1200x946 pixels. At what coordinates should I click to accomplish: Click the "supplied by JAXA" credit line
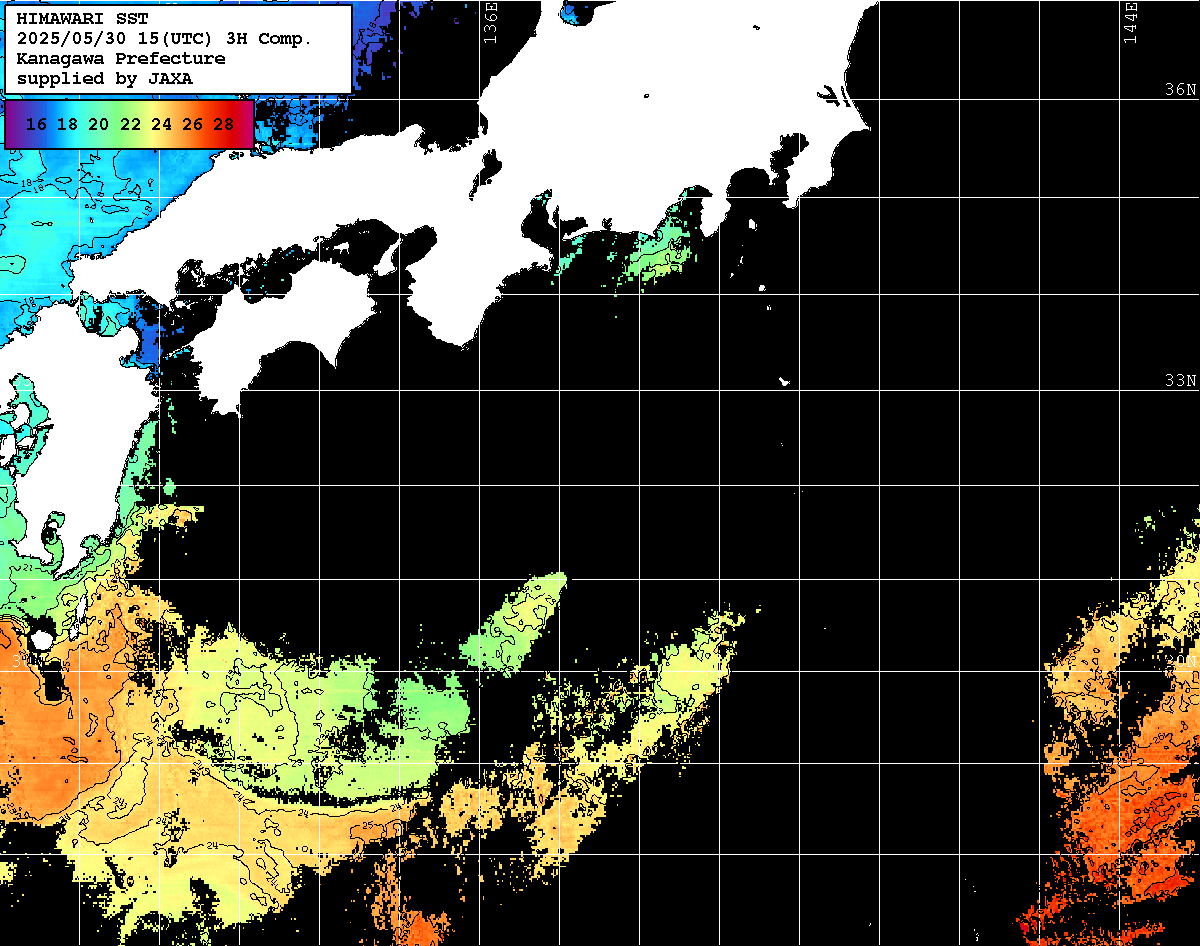click(105, 78)
